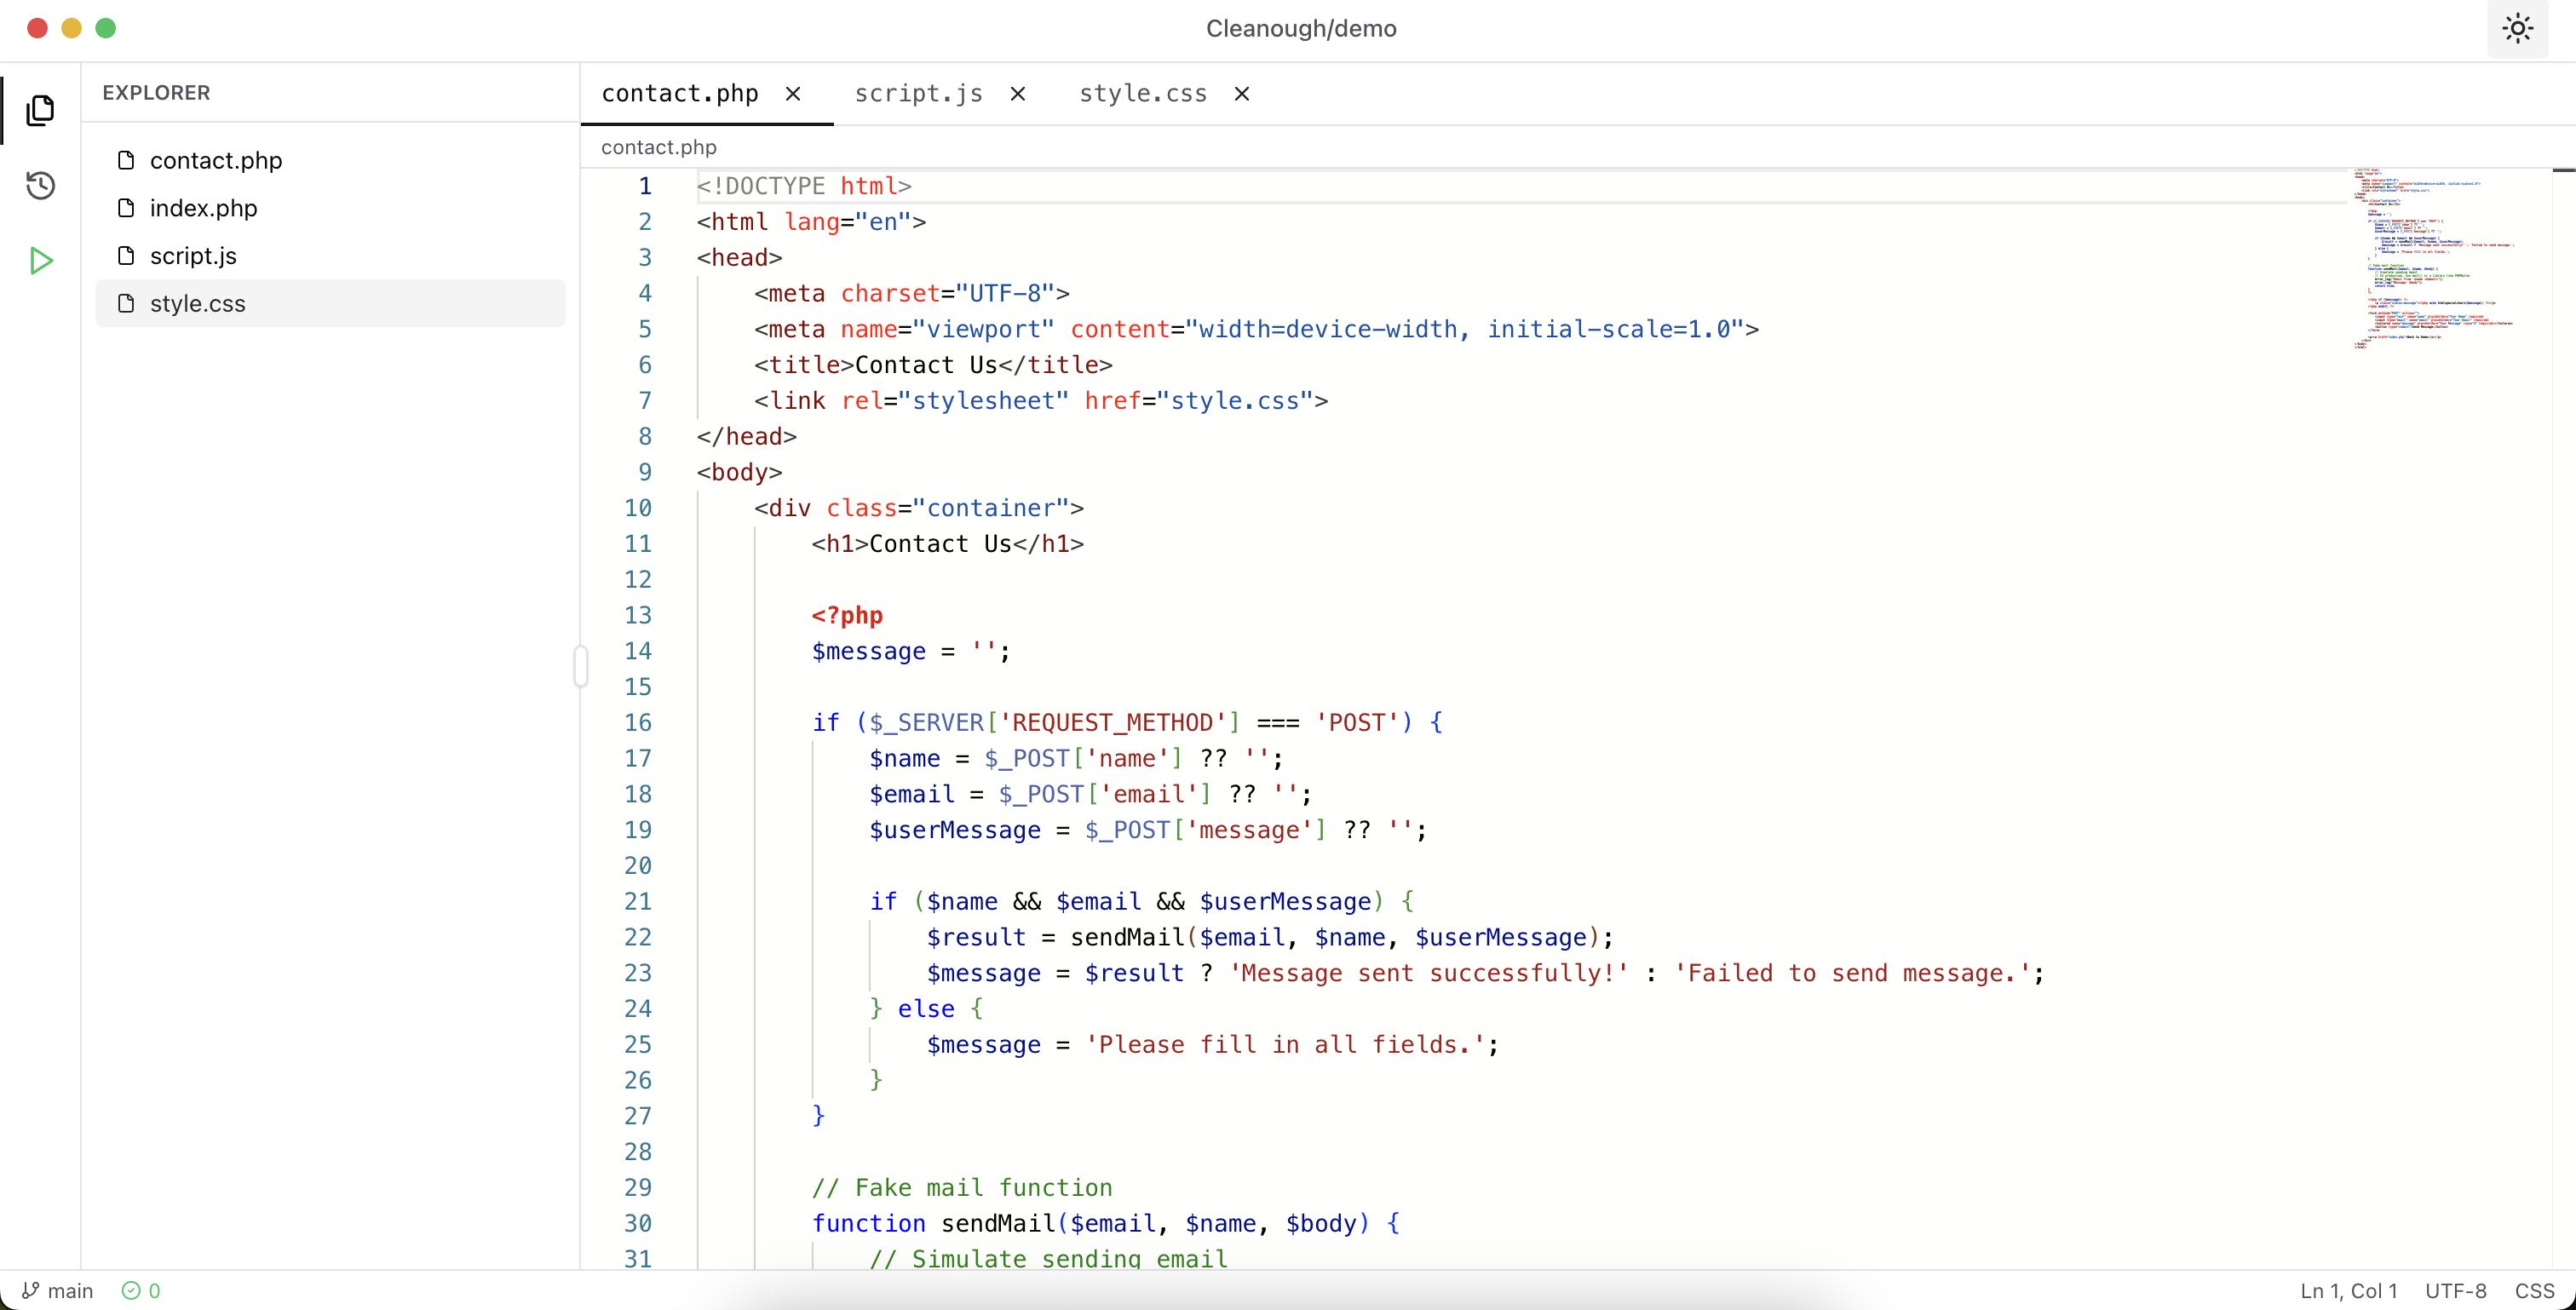Click the file icon beside index.php
Viewport: 2576px width, 1310px height.
pyautogui.click(x=126, y=208)
